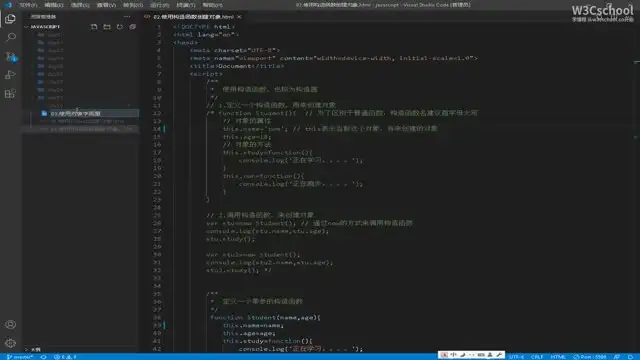This screenshot has width=640, height=360.
Task: Click this.name=name on line 39
Action: (253, 325)
